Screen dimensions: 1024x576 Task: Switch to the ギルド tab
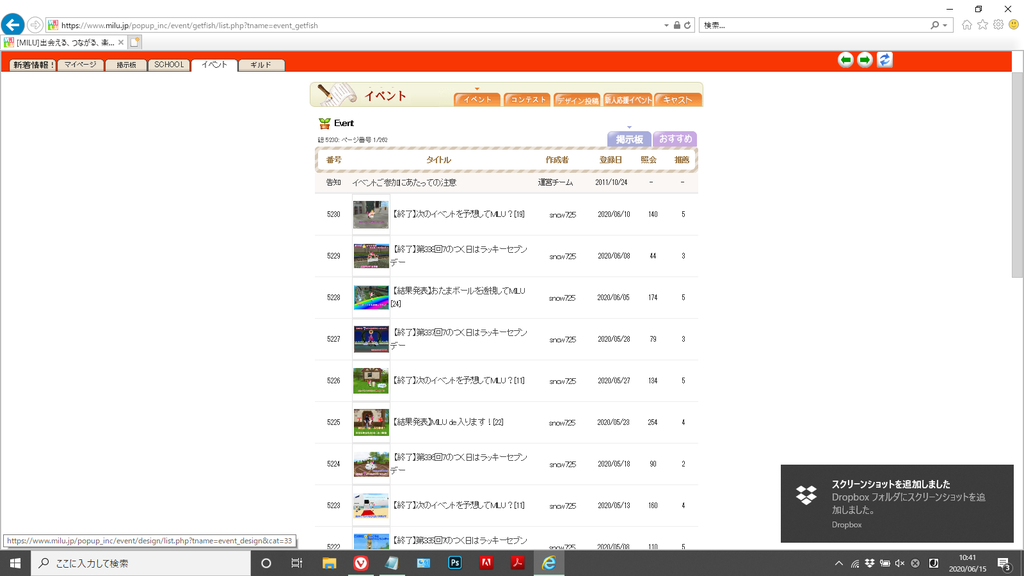pyautogui.click(x=261, y=65)
